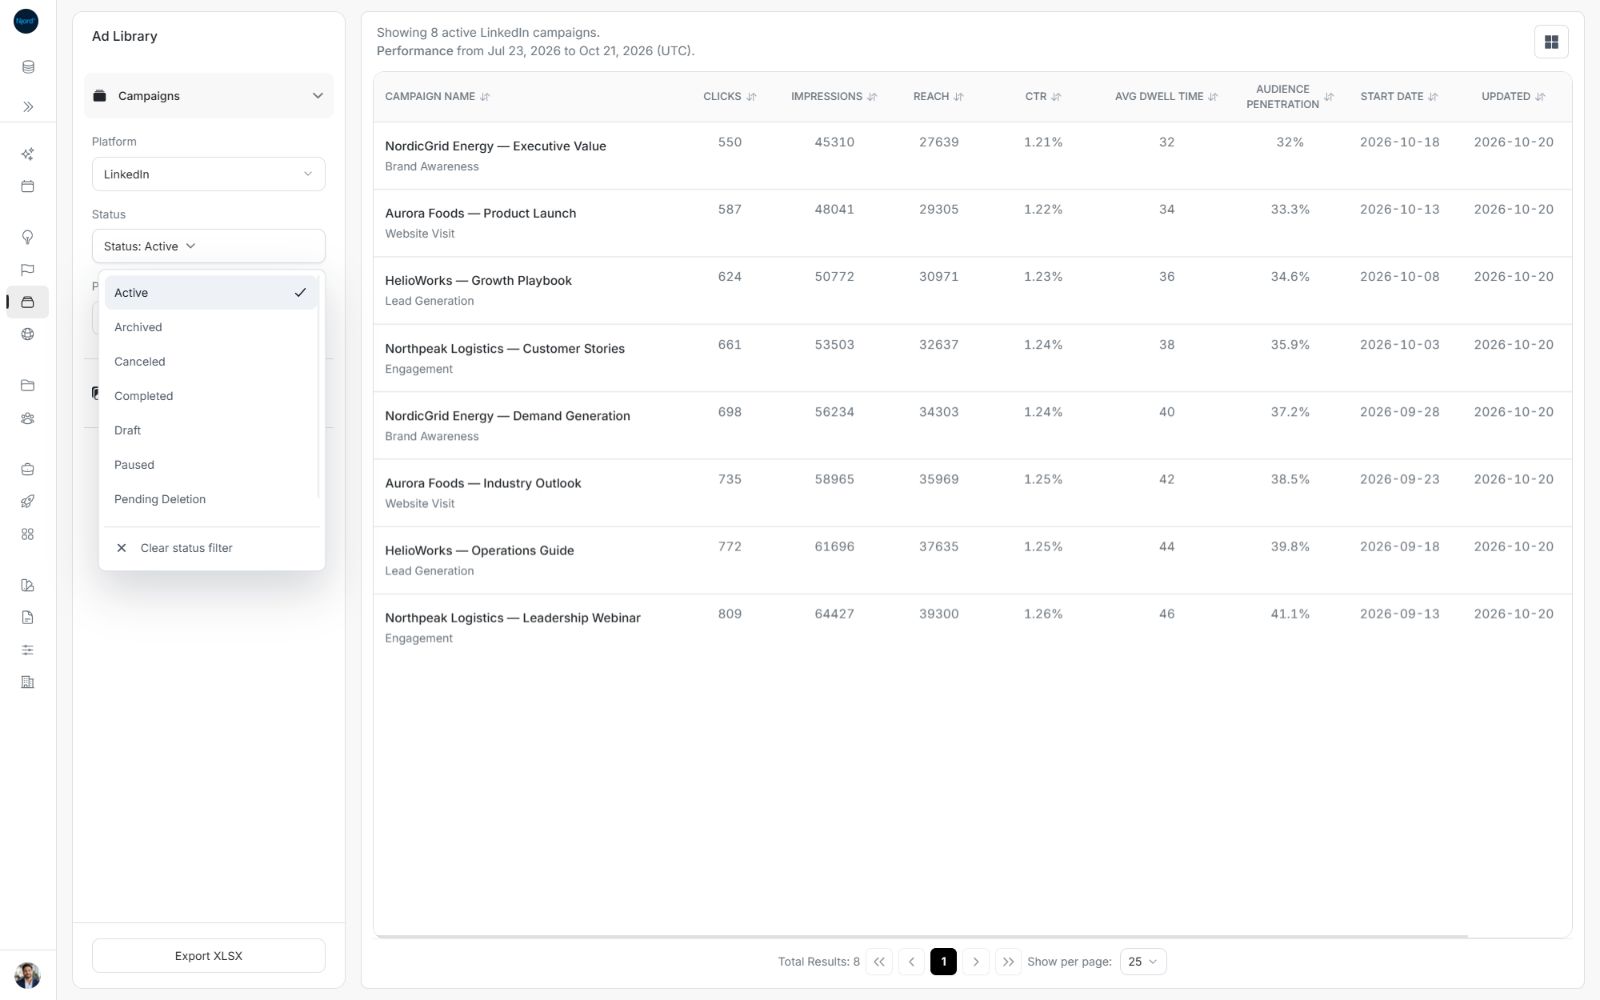
Task: Click the rocket icon in sidebar
Action: click(x=28, y=501)
